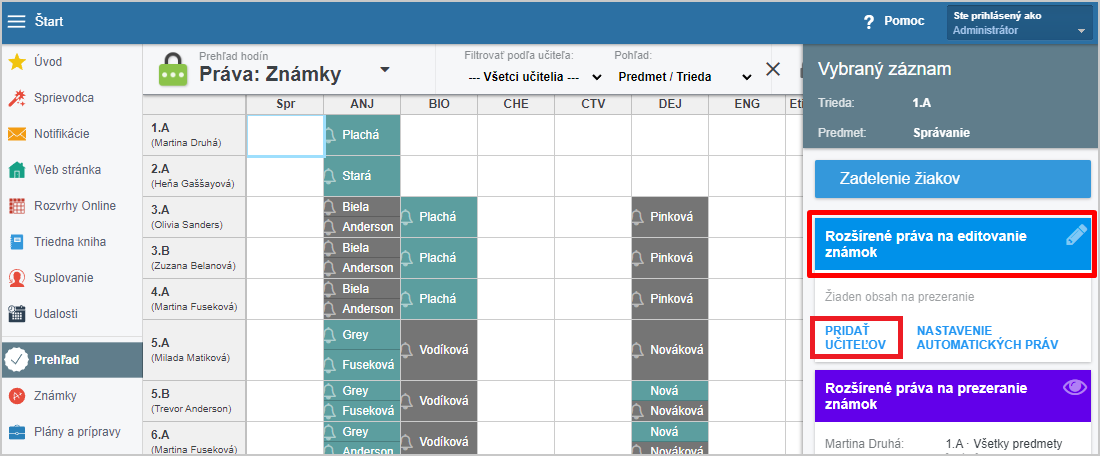Expand the Práva: Známky title dropdown arrow
This screenshot has height=456, width=1100.
pyautogui.click(x=385, y=70)
